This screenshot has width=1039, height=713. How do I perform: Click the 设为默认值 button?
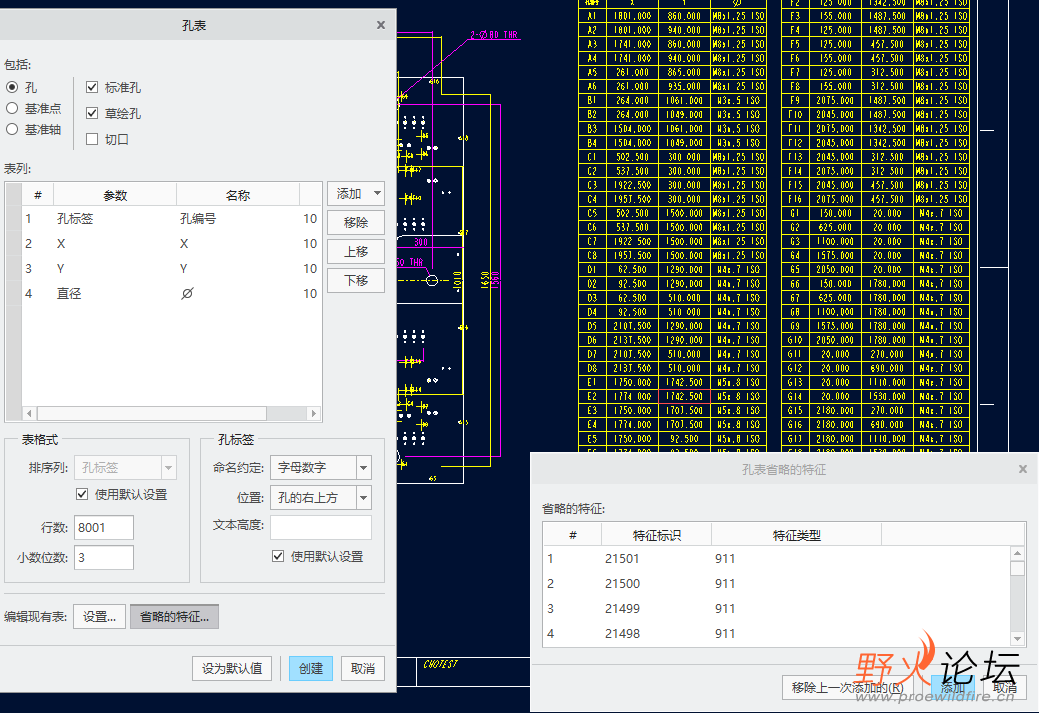coord(232,669)
